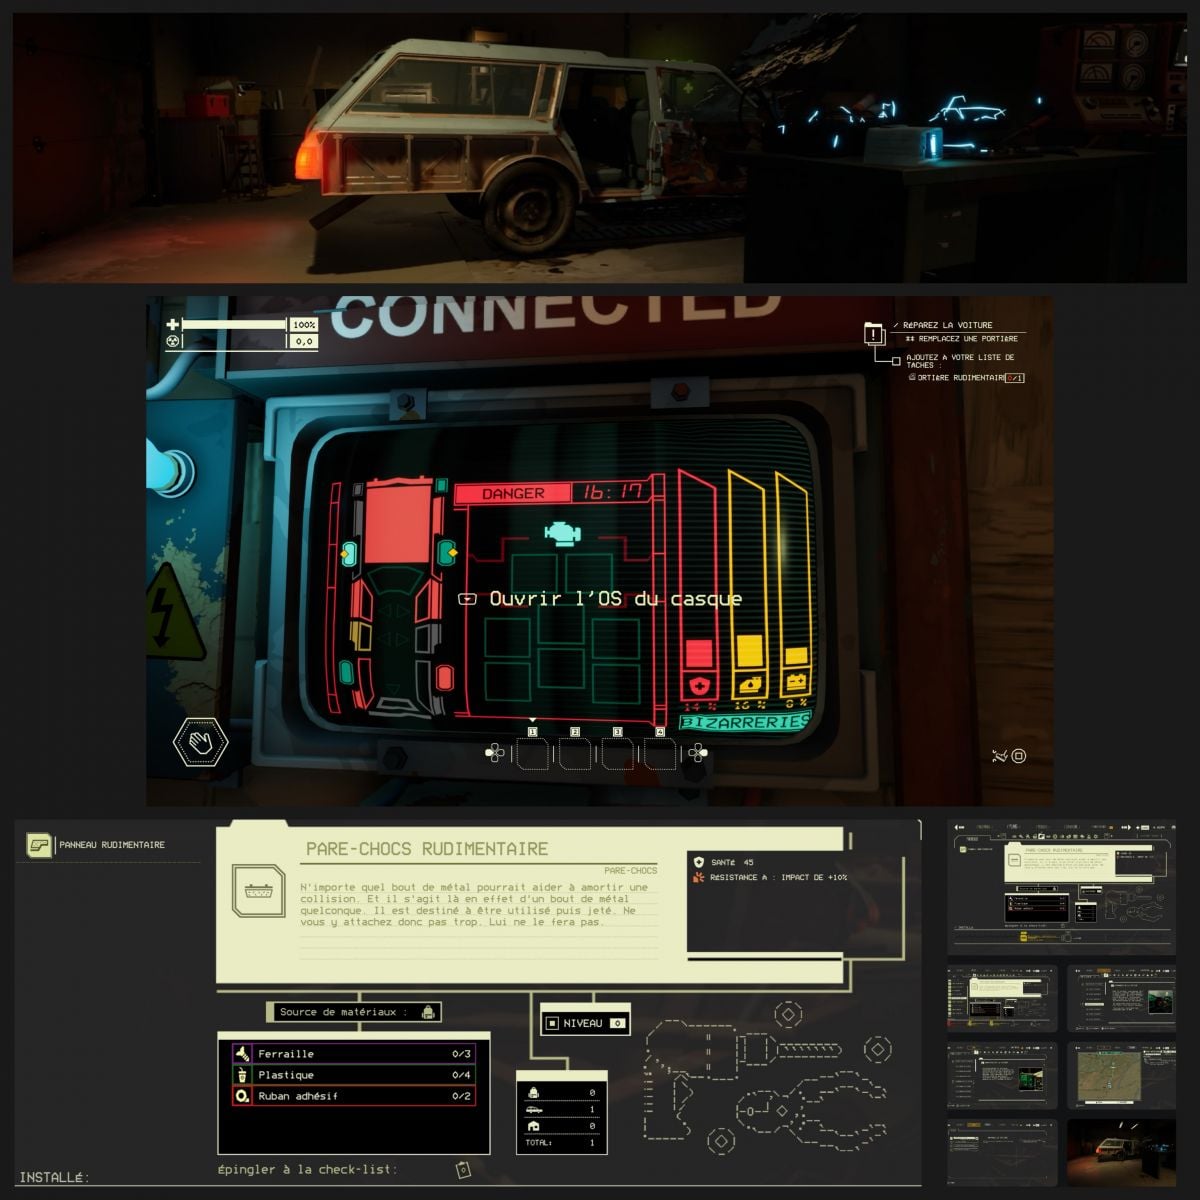Select the Bizarreries tab on the monitor

point(744,721)
